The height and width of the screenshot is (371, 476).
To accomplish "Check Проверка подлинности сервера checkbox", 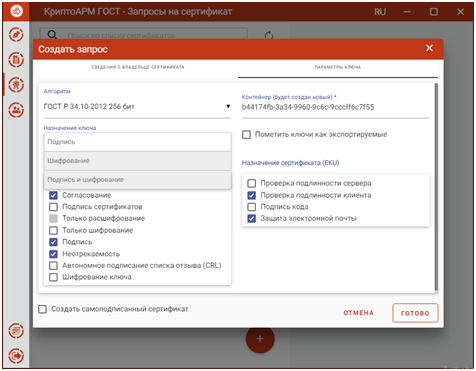I will tap(252, 183).
